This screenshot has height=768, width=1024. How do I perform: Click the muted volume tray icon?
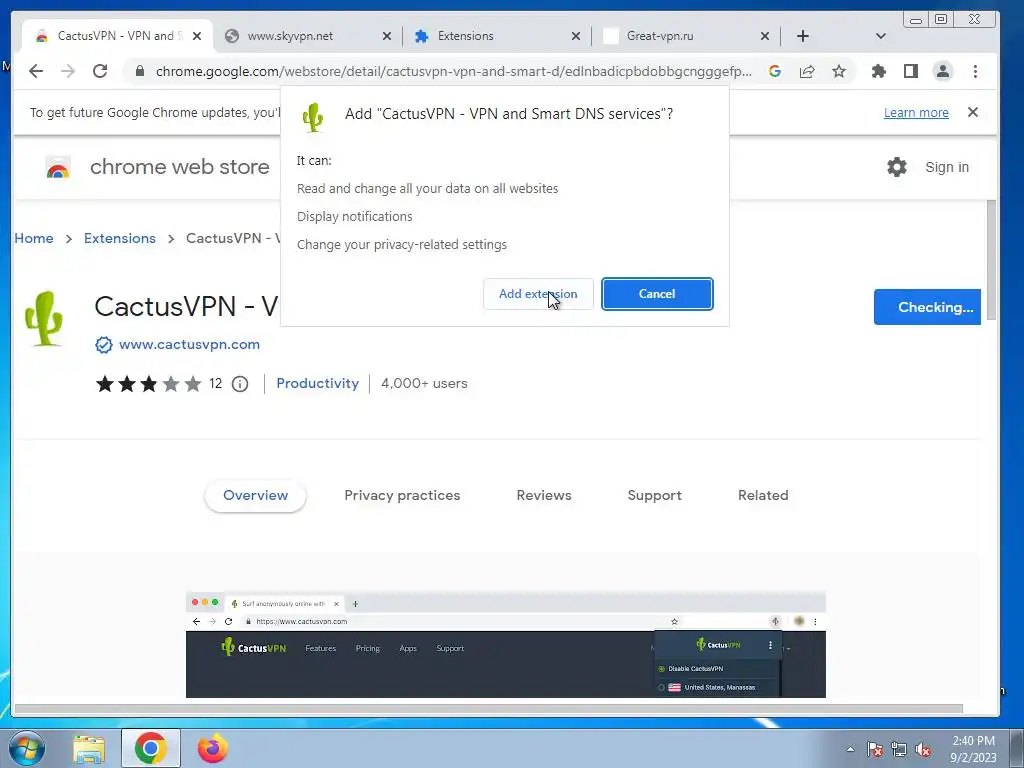(x=923, y=749)
